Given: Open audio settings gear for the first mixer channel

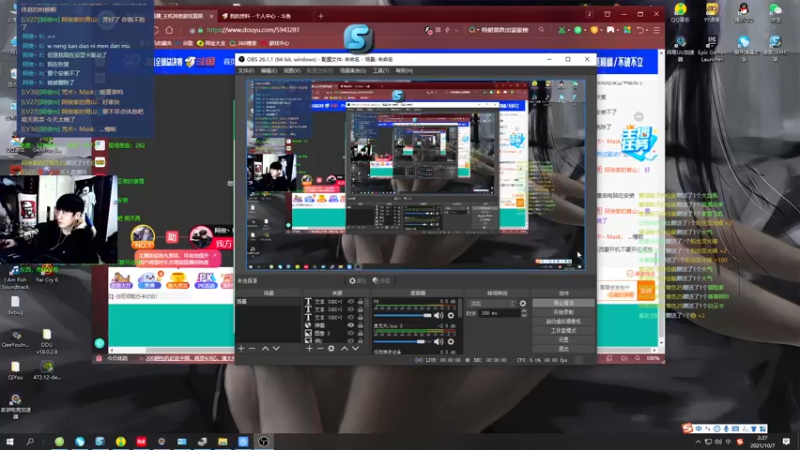Looking at the screenshot, I should click(x=451, y=316).
